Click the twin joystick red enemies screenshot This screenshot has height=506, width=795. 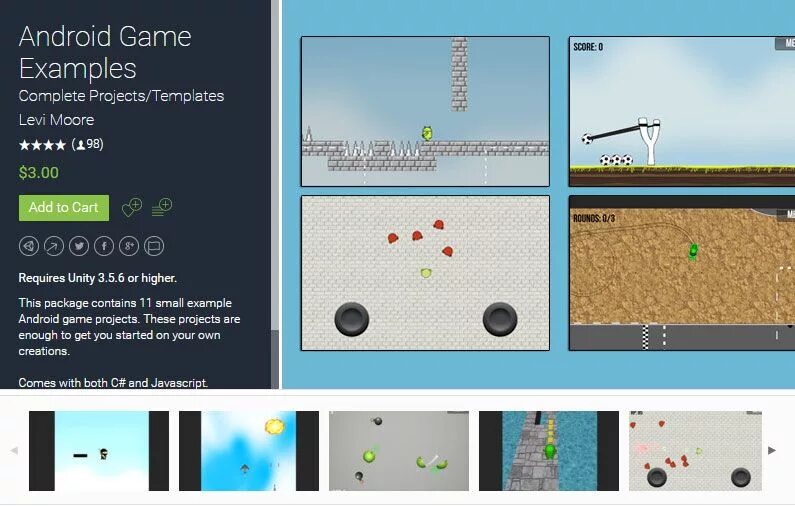pyautogui.click(x=425, y=273)
